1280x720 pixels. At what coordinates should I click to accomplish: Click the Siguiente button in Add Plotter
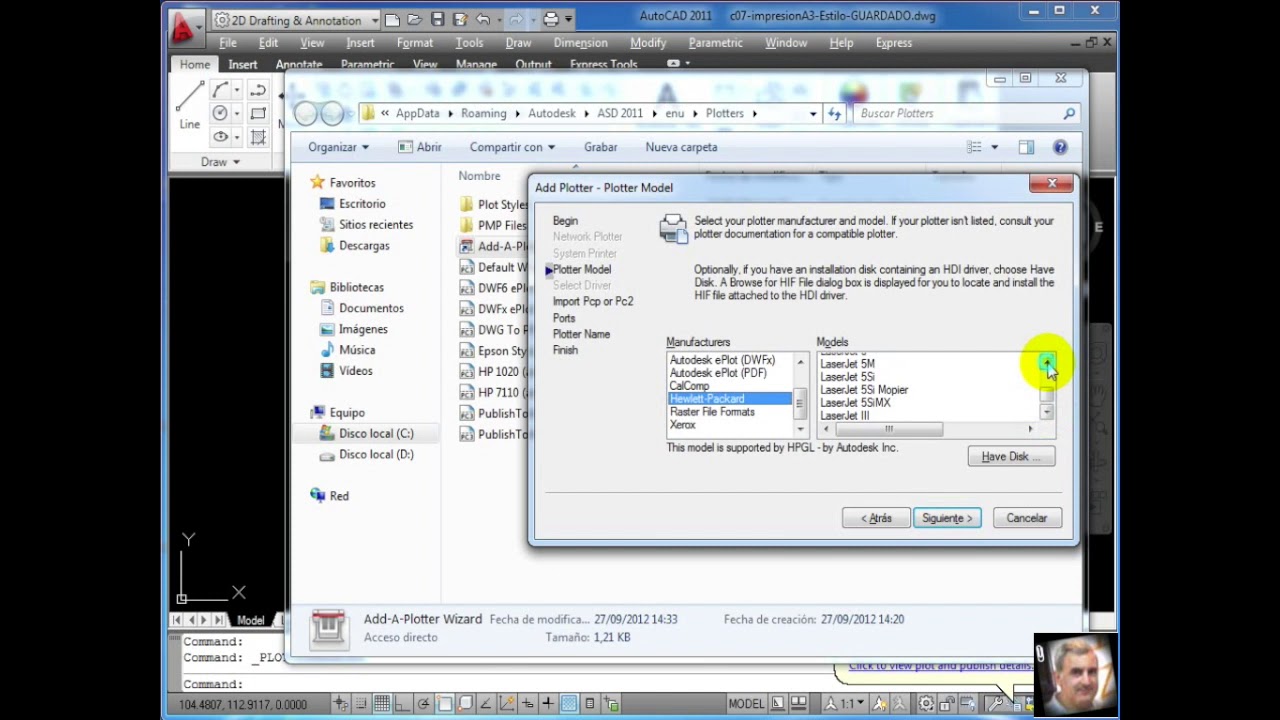947,518
